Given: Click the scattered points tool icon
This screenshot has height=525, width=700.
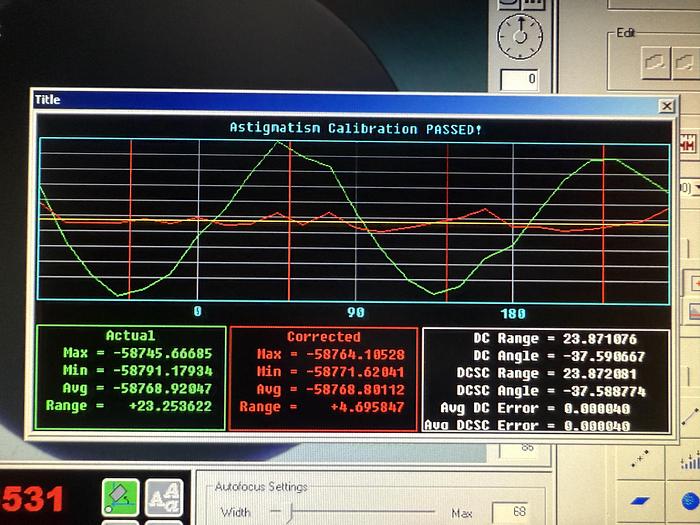Looking at the screenshot, I should 641,458.
